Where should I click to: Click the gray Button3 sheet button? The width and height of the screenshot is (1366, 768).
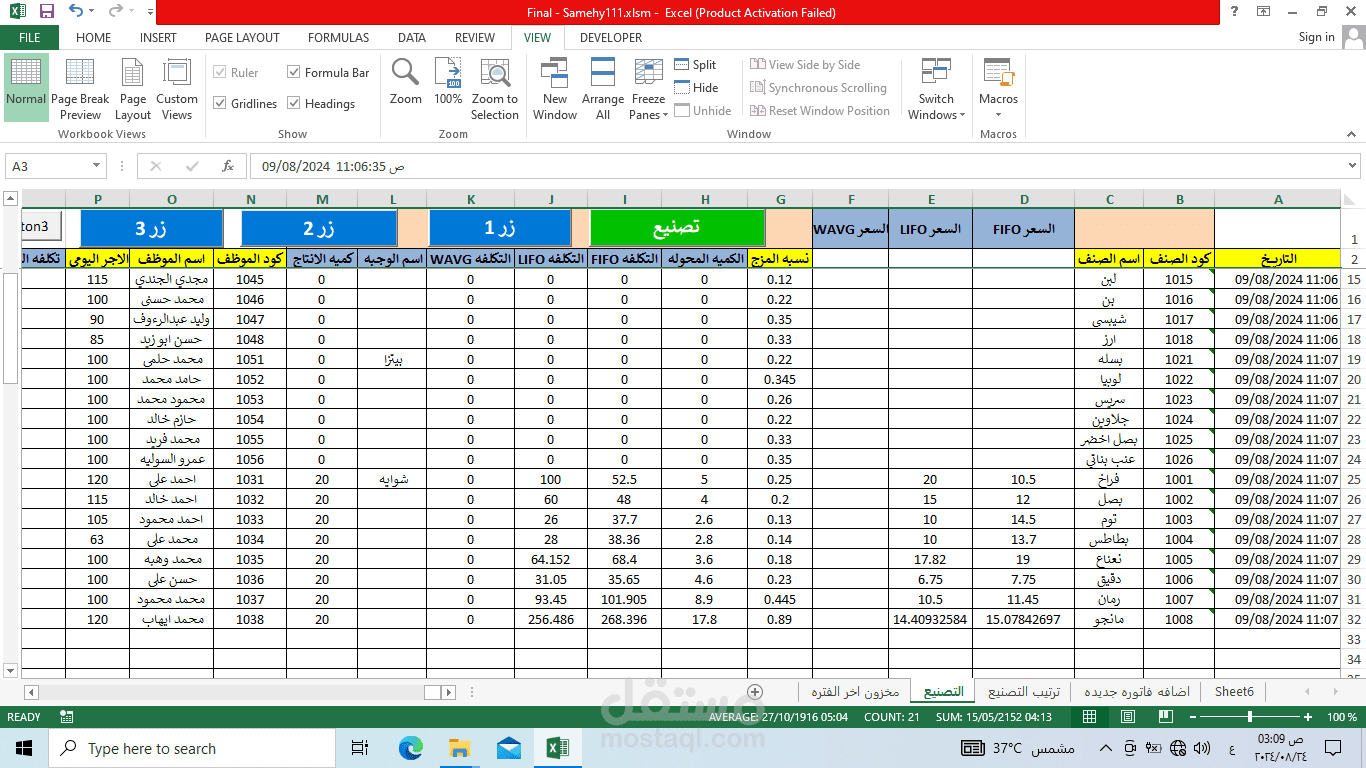pos(42,227)
